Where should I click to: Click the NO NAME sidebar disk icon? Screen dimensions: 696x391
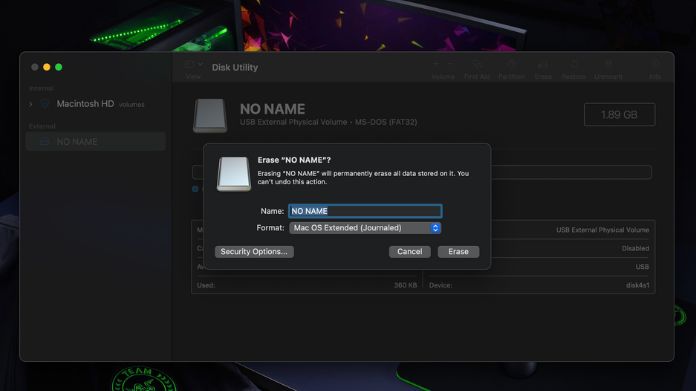44,142
